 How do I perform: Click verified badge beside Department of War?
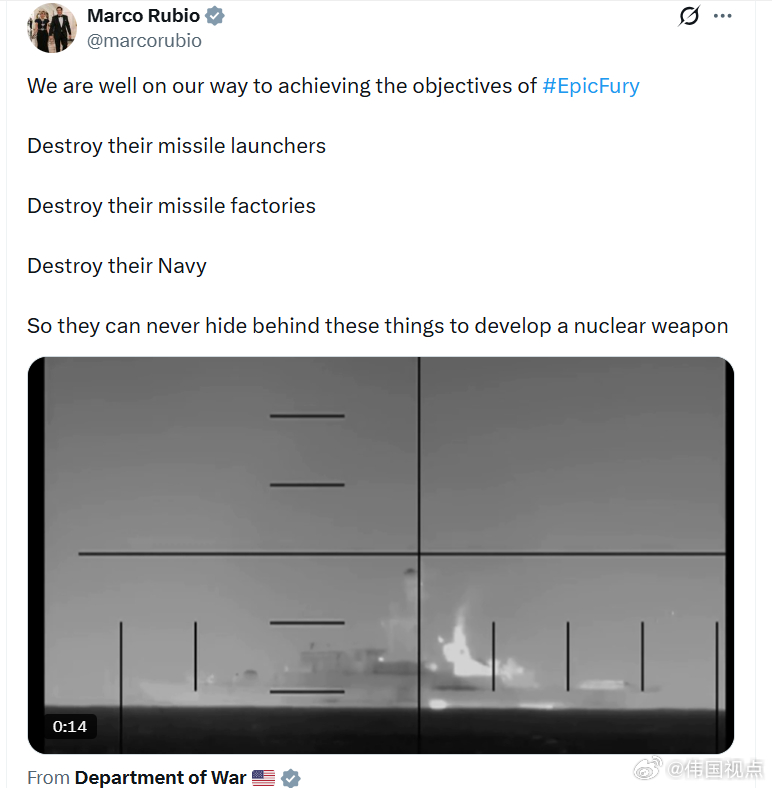click(291, 777)
